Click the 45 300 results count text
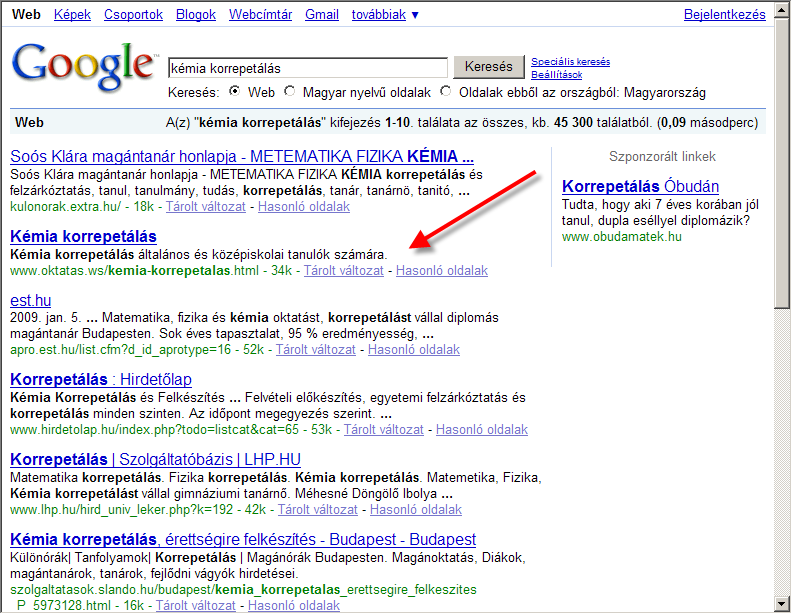The image size is (792, 614). (x=573, y=123)
